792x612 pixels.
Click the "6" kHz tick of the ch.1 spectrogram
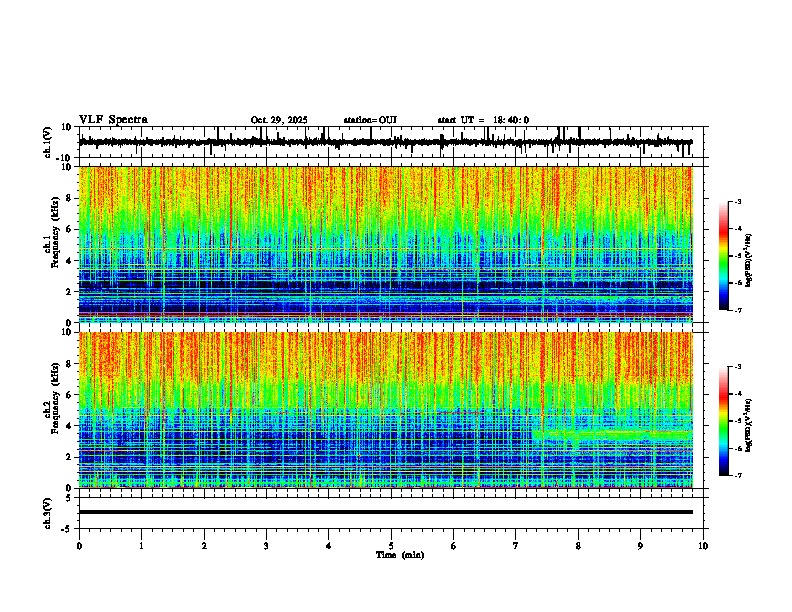[x=69, y=229]
